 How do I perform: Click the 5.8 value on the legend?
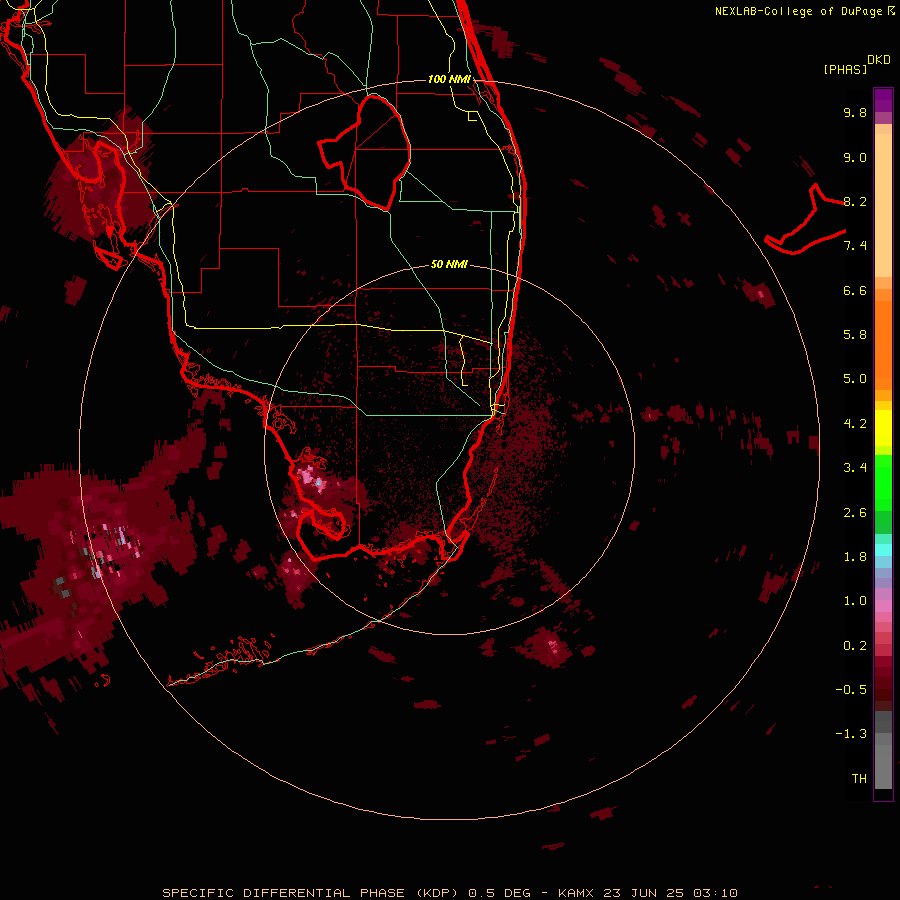tap(855, 335)
